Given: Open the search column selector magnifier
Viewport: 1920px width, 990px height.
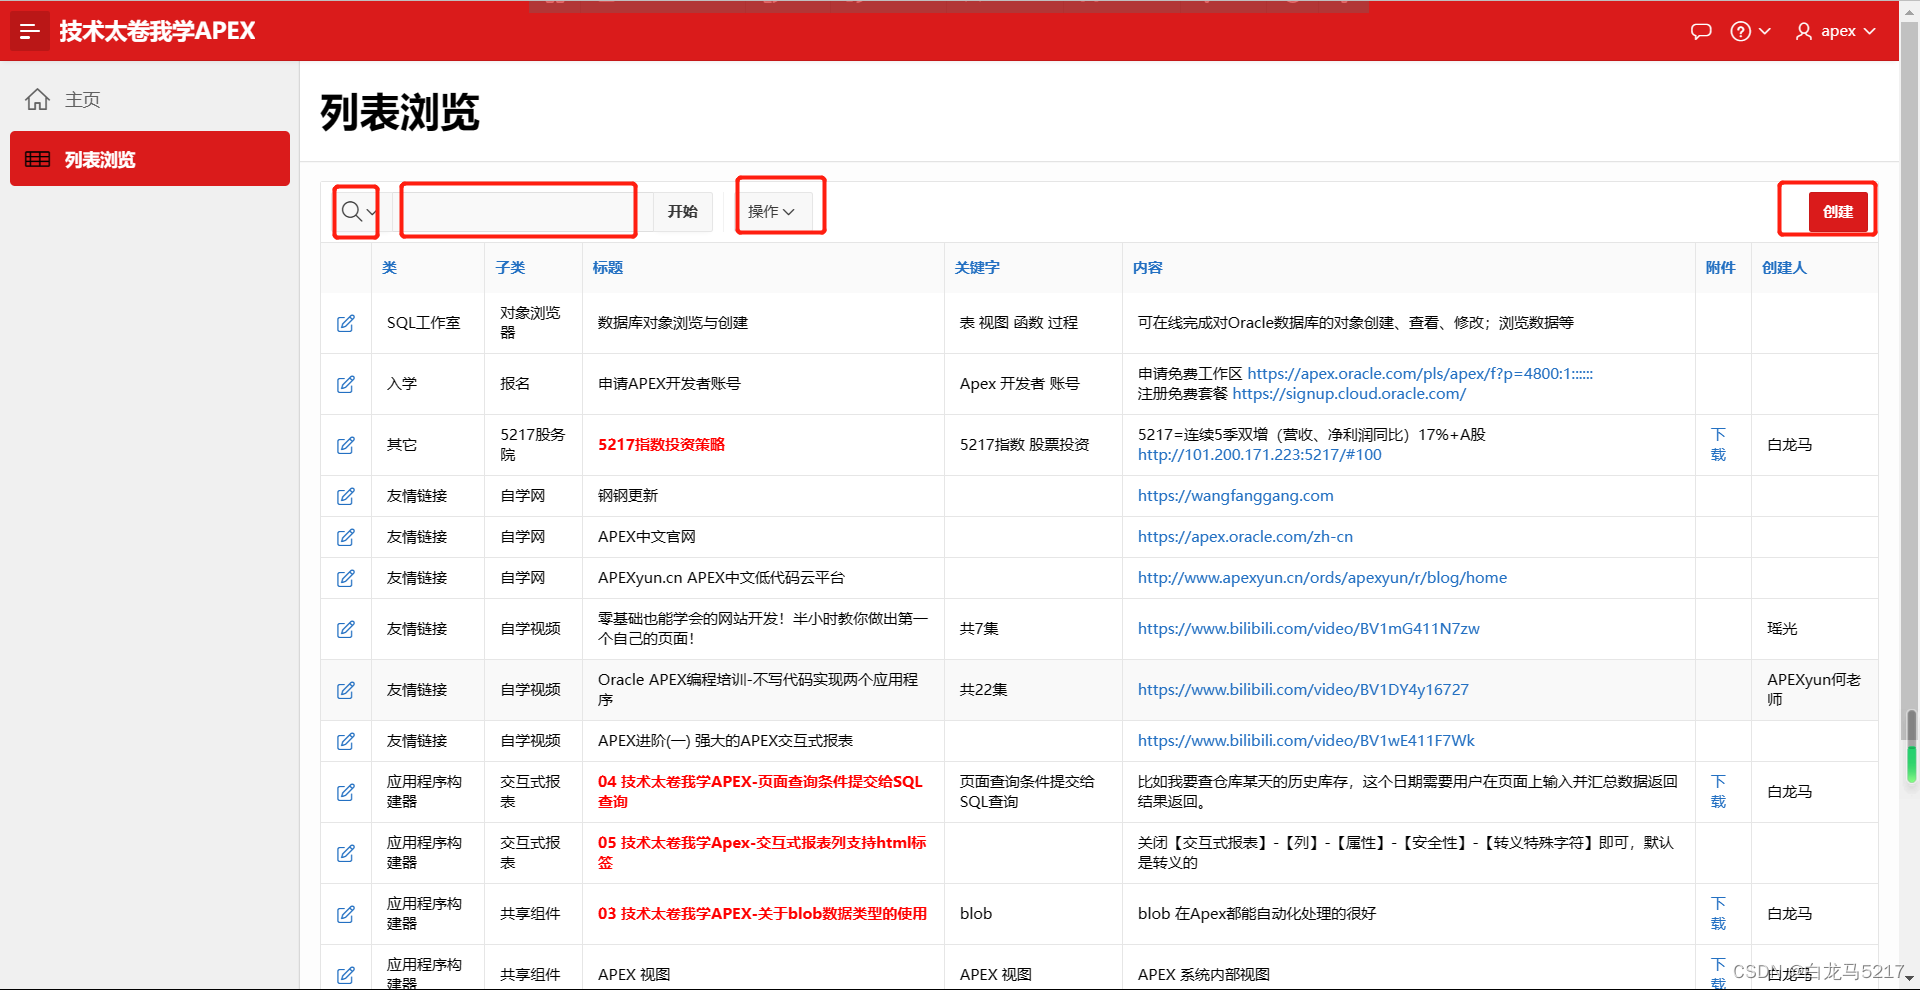Looking at the screenshot, I should tap(357, 211).
